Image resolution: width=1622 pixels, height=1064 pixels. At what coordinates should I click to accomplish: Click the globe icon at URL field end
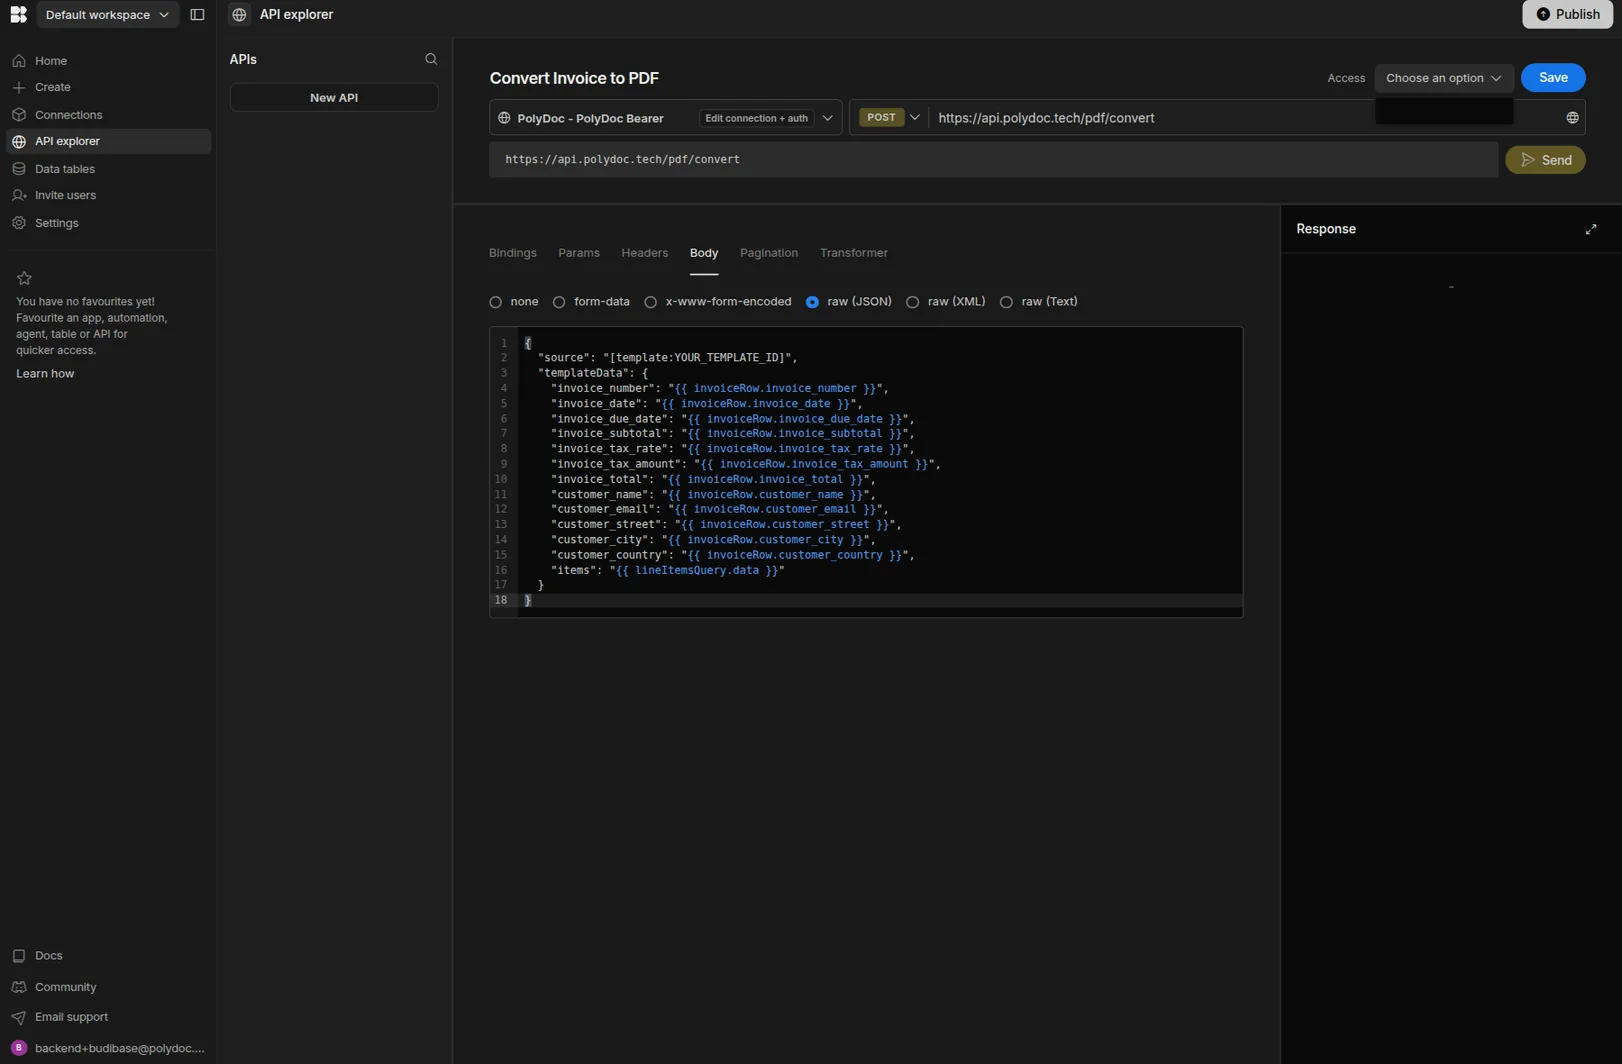(1572, 118)
